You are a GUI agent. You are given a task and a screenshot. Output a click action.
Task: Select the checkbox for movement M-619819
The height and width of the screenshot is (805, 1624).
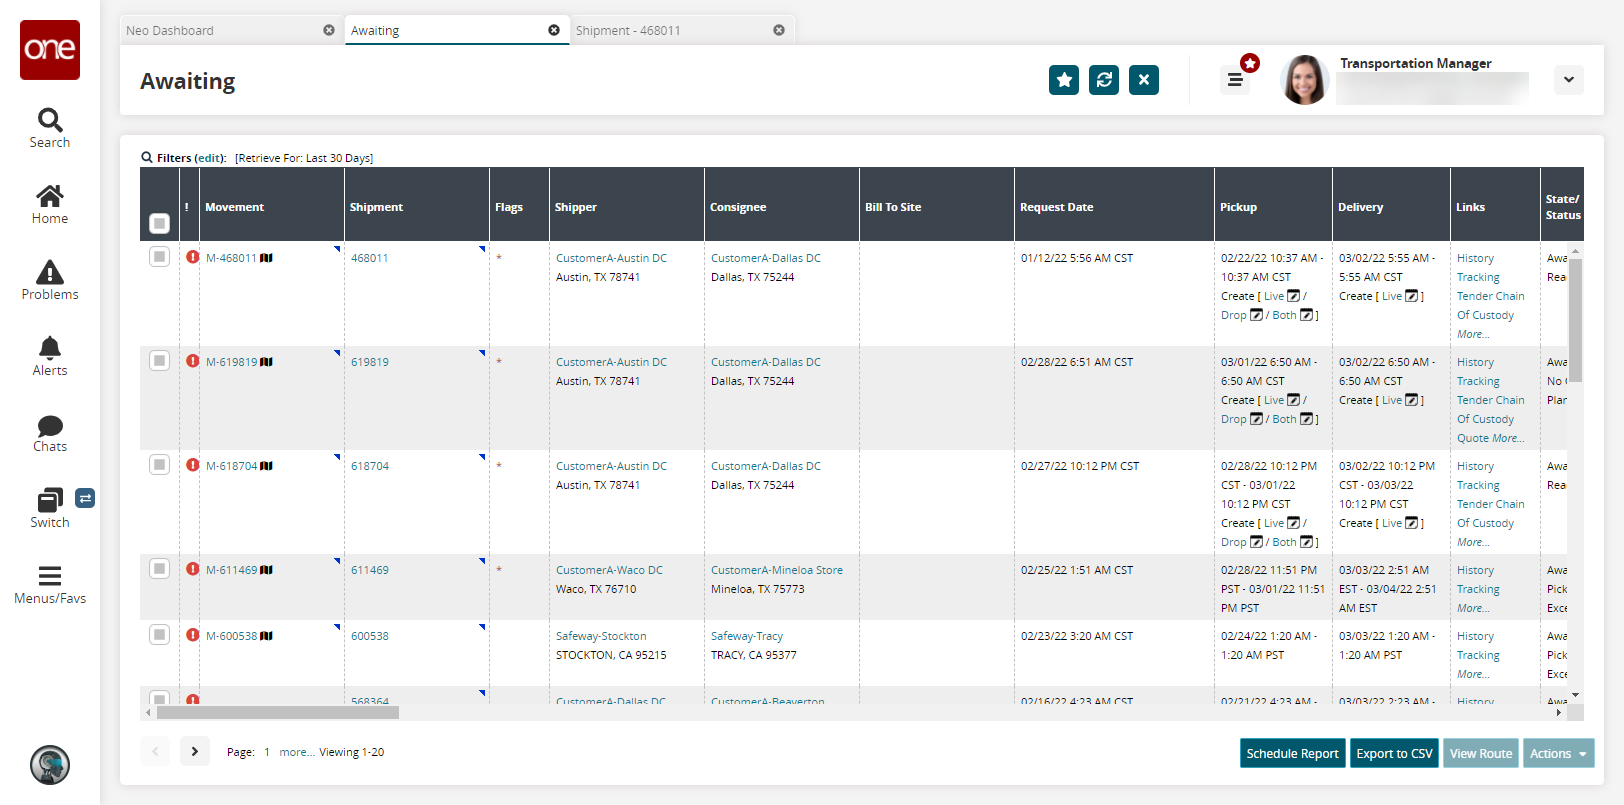tap(159, 361)
